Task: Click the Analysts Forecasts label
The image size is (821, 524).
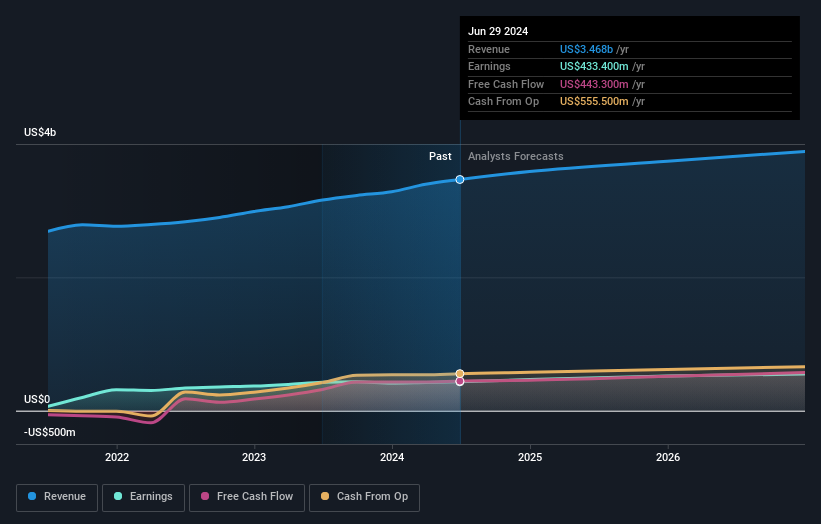Action: tap(516, 156)
